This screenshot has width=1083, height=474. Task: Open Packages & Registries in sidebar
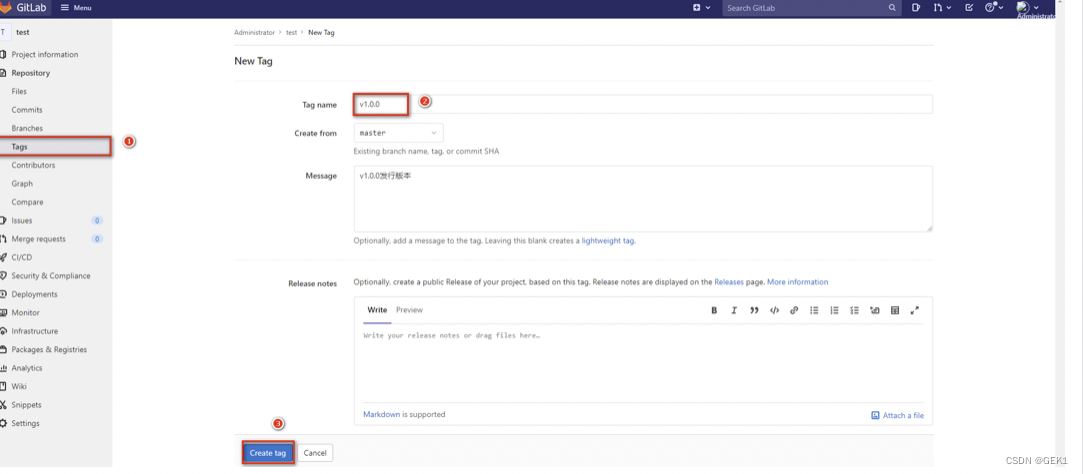click(49, 350)
